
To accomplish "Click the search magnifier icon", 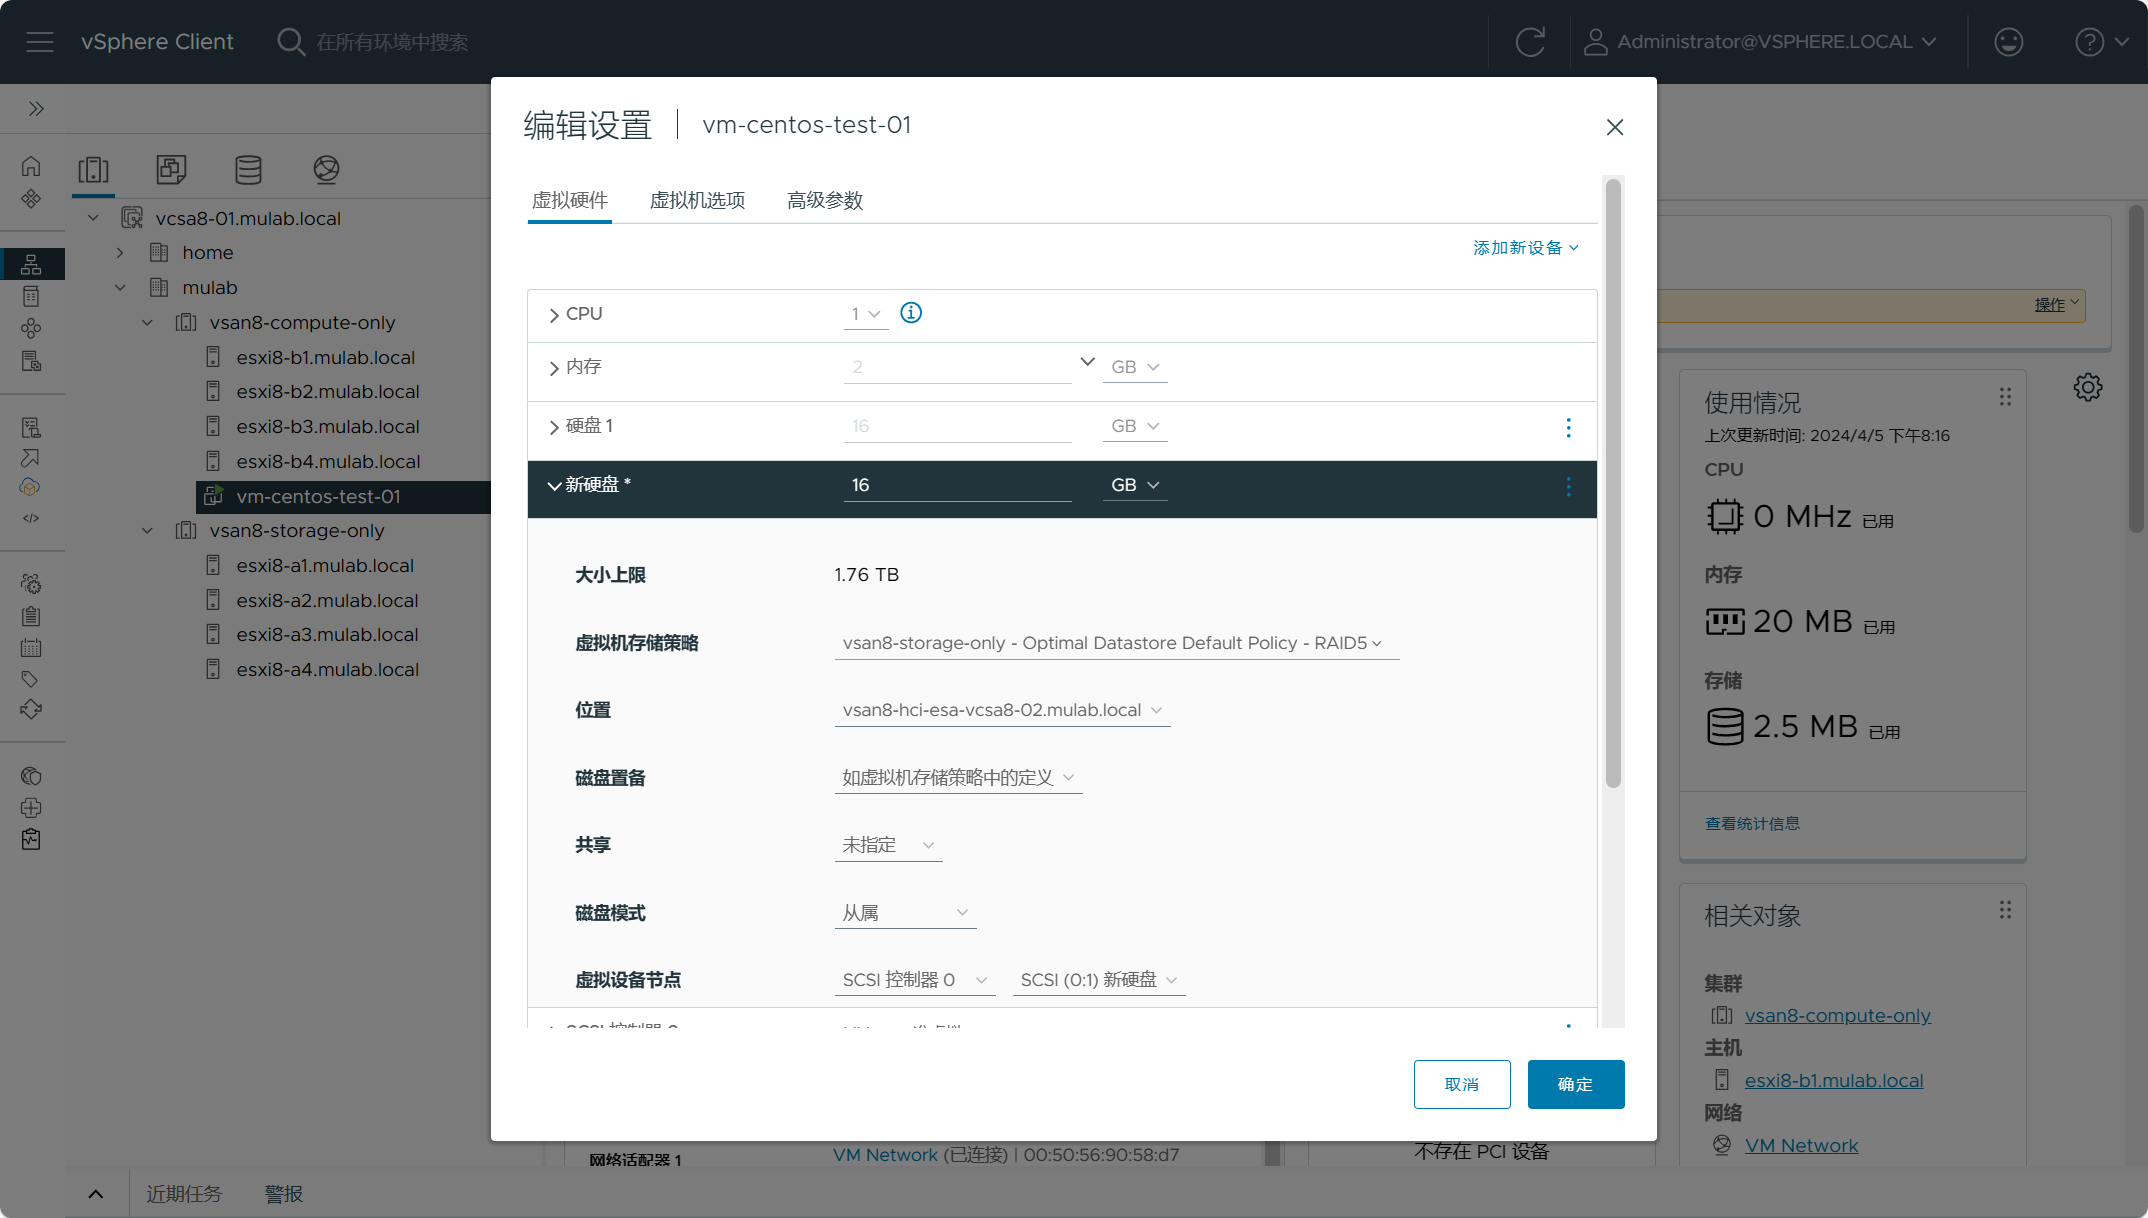I will click(291, 42).
